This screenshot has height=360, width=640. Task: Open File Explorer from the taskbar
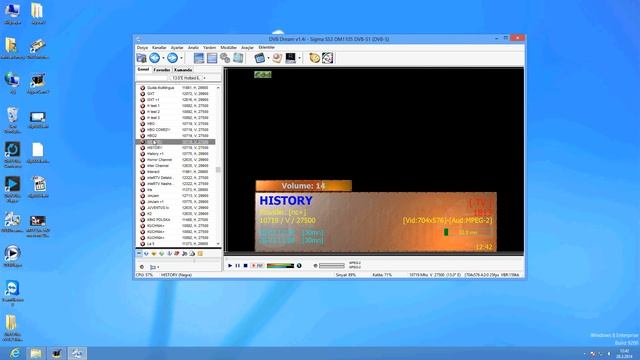[x=36, y=353]
